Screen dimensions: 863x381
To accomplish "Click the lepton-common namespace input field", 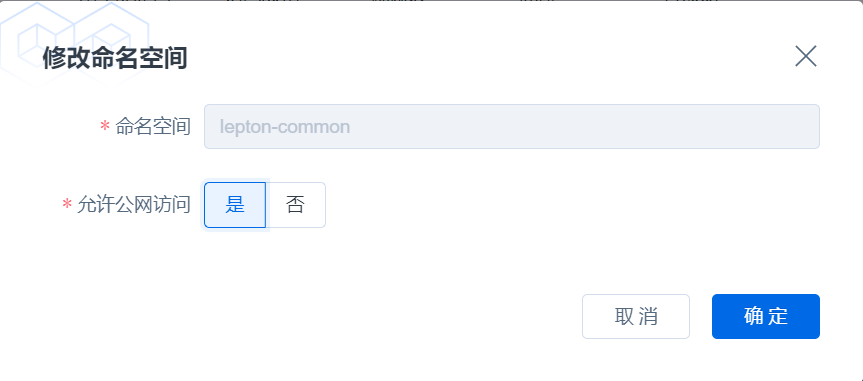I will pos(512,127).
